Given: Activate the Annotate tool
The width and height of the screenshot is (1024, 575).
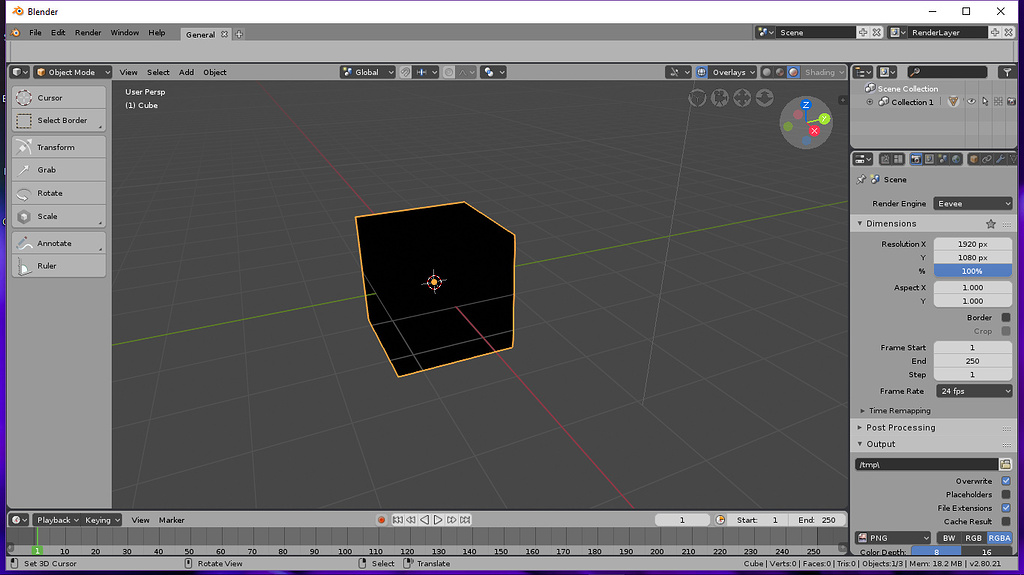Looking at the screenshot, I should coord(59,243).
